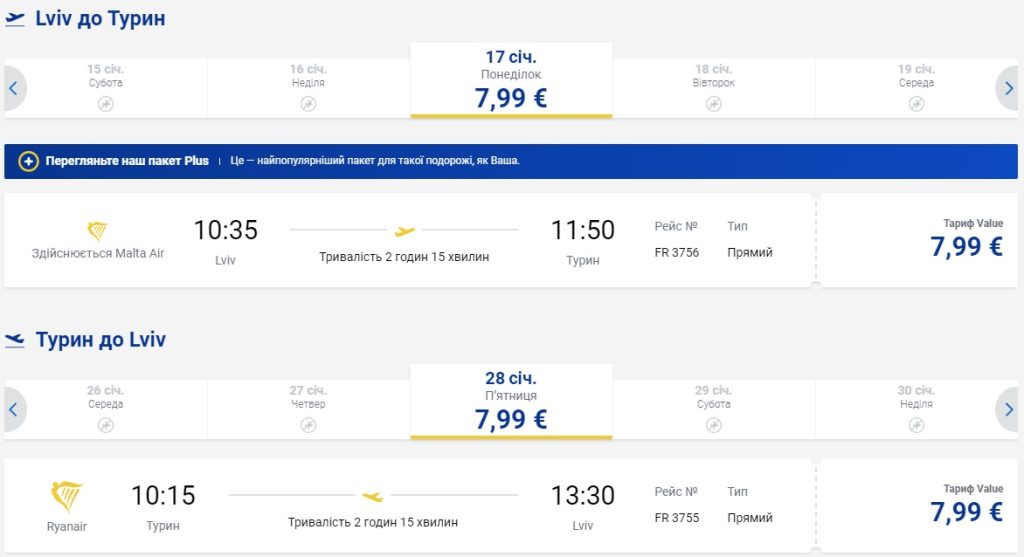The width and height of the screenshot is (1024, 557).
Task: Click the no-flight icon under 15 січ.
Action: click(105, 104)
